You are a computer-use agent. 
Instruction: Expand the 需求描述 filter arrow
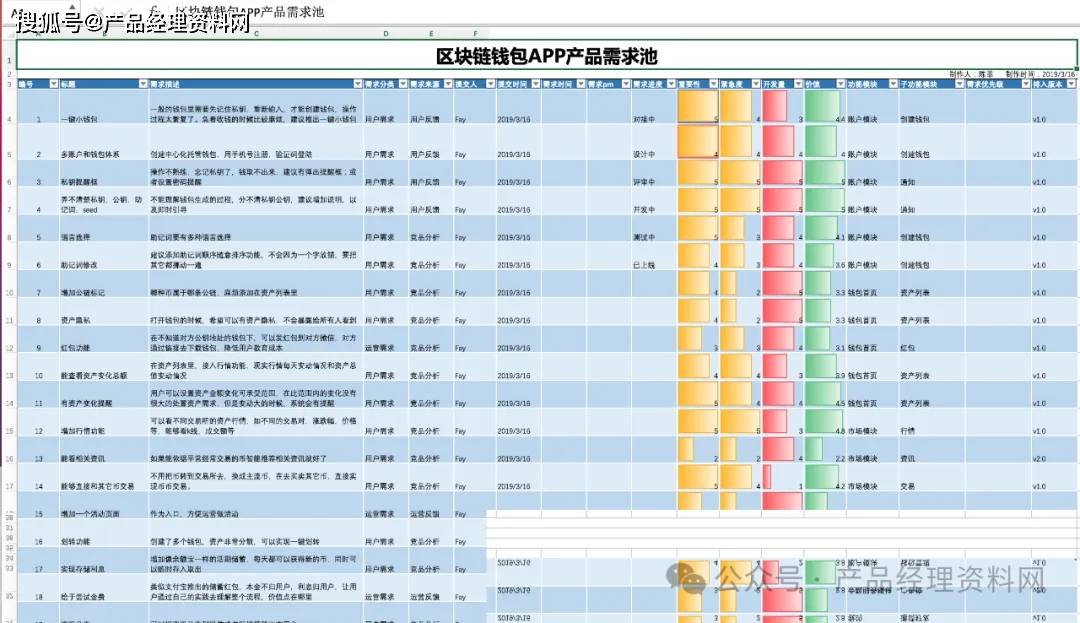356,85
